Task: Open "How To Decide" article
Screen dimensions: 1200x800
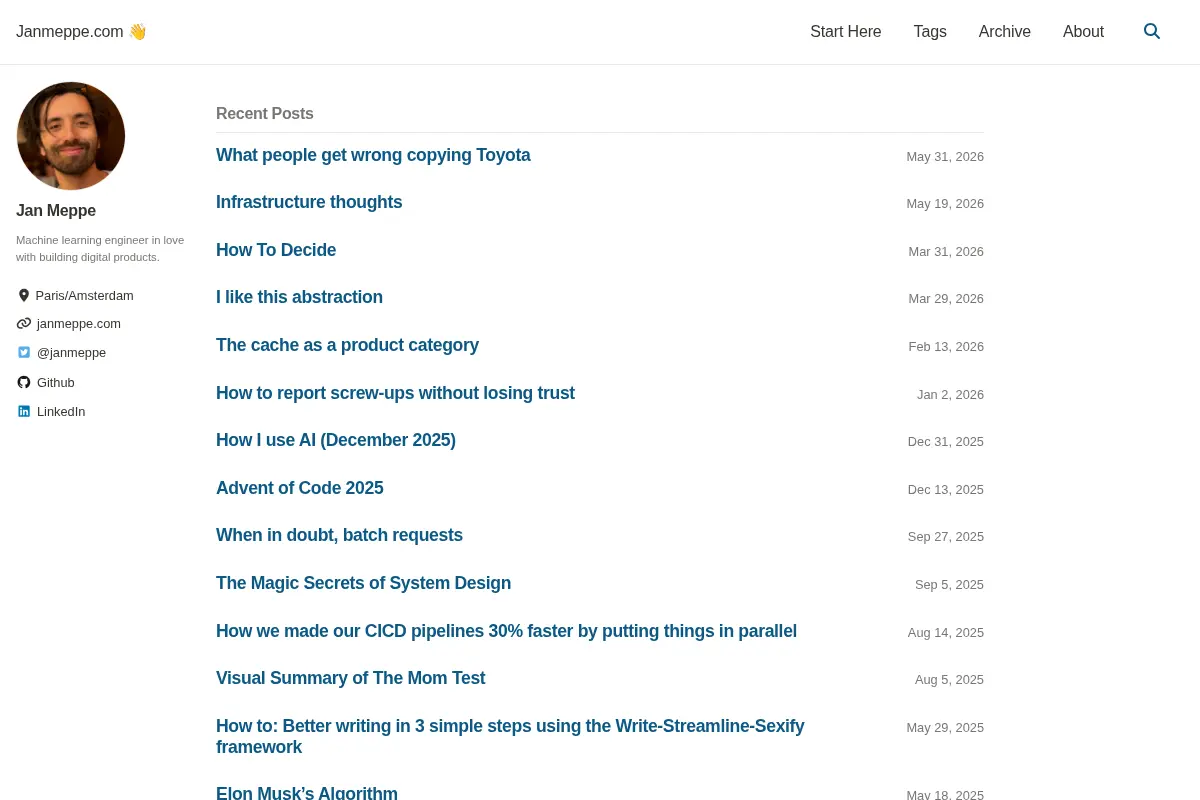Action: (x=276, y=250)
